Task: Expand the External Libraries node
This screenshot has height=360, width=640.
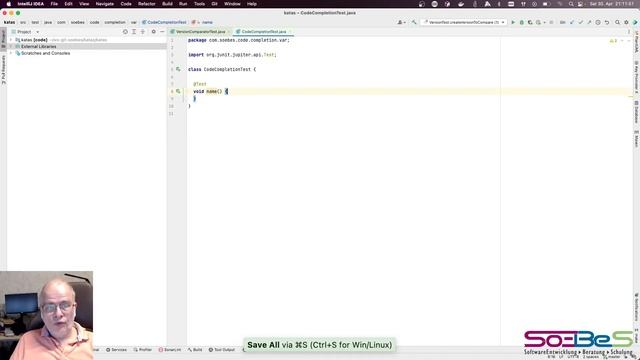Action: pyautogui.click(x=11, y=47)
